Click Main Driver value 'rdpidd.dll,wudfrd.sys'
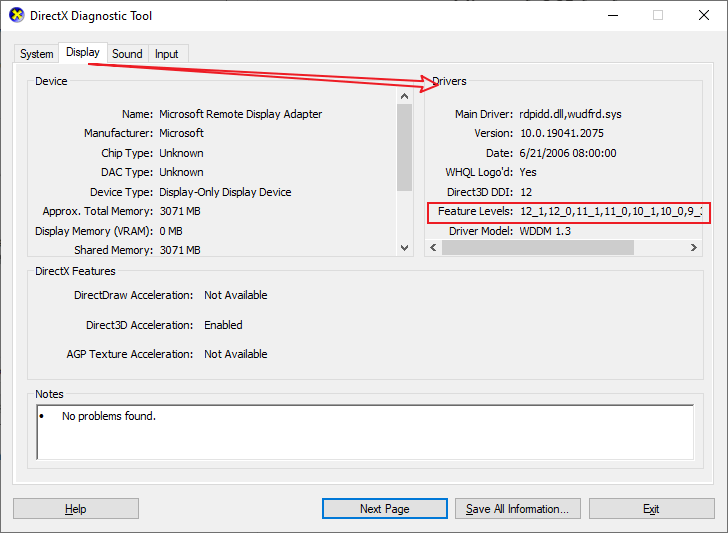This screenshot has height=533, width=728. tap(570, 114)
